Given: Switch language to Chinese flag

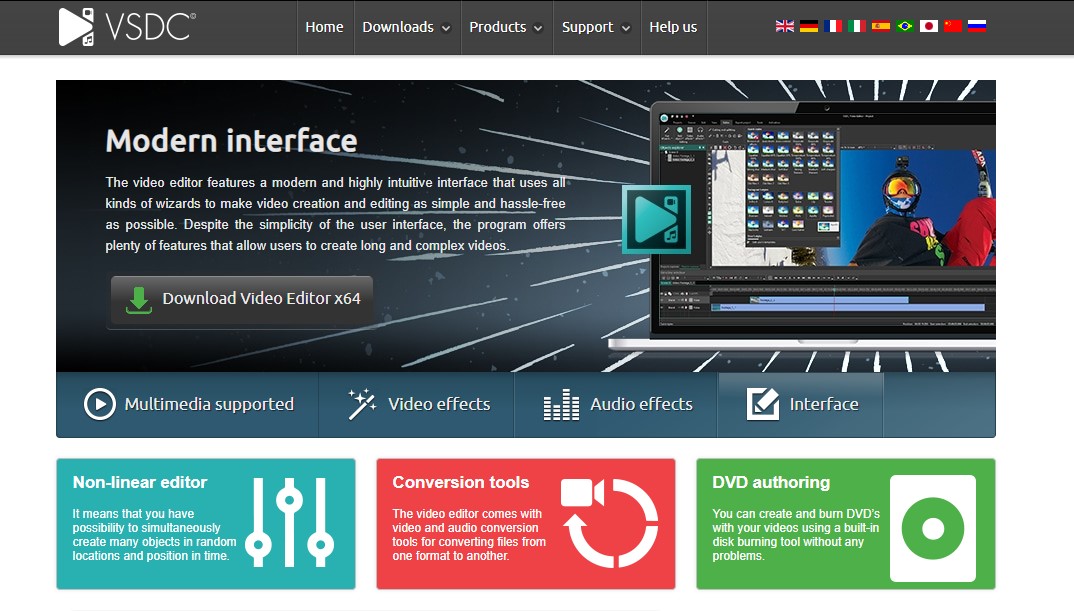Looking at the screenshot, I should coord(953,26).
